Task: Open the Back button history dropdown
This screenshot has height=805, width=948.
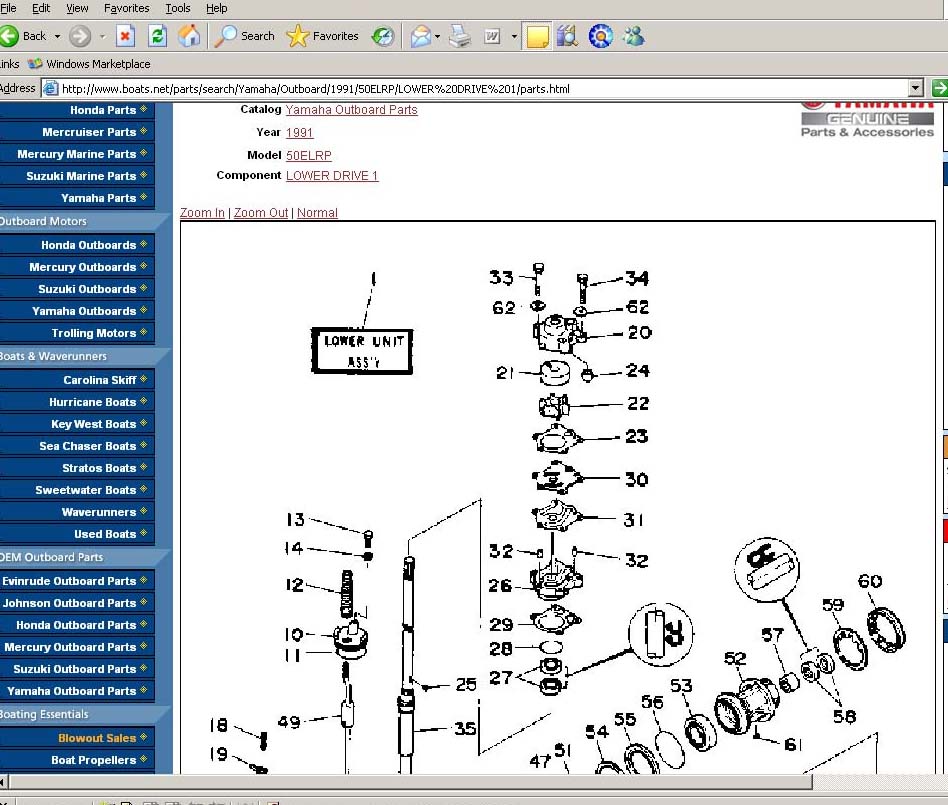Action: tap(57, 36)
